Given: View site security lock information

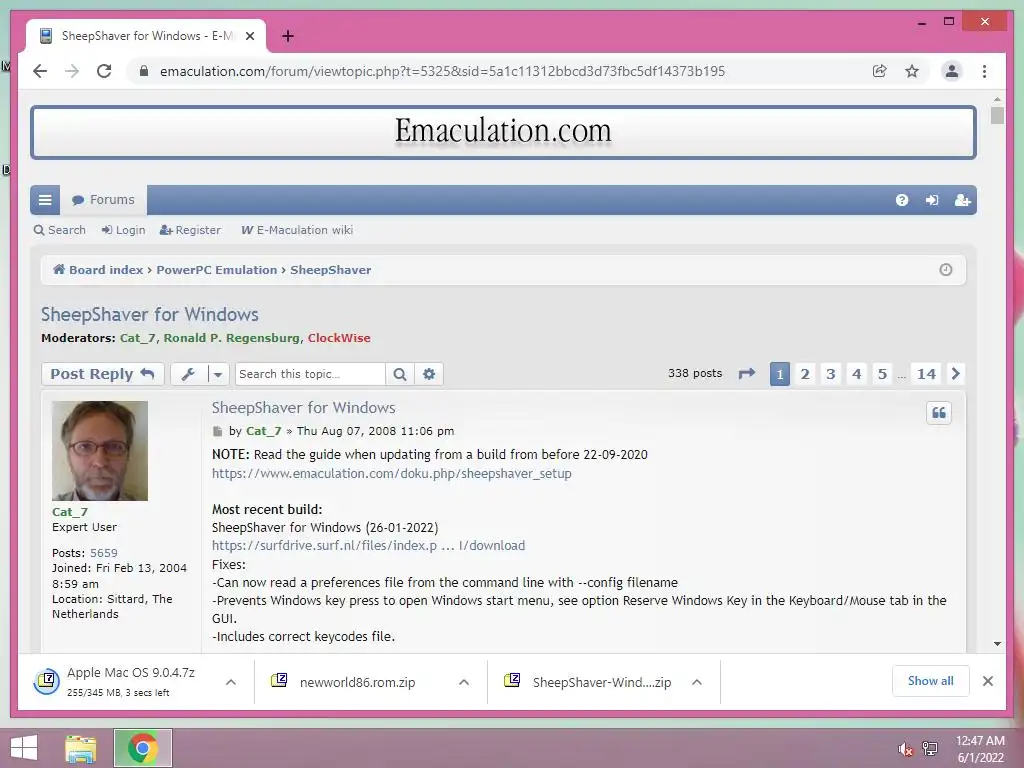Looking at the screenshot, I should (144, 71).
